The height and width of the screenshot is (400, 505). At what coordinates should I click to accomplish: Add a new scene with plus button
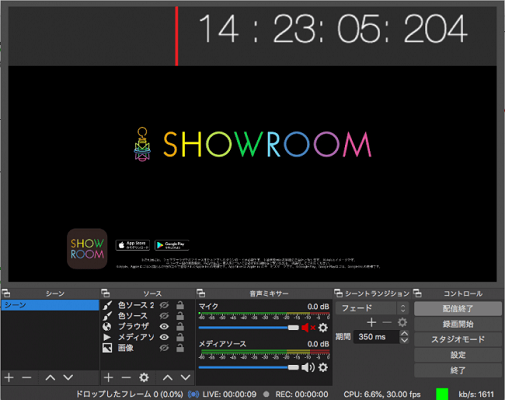[x=9, y=378]
